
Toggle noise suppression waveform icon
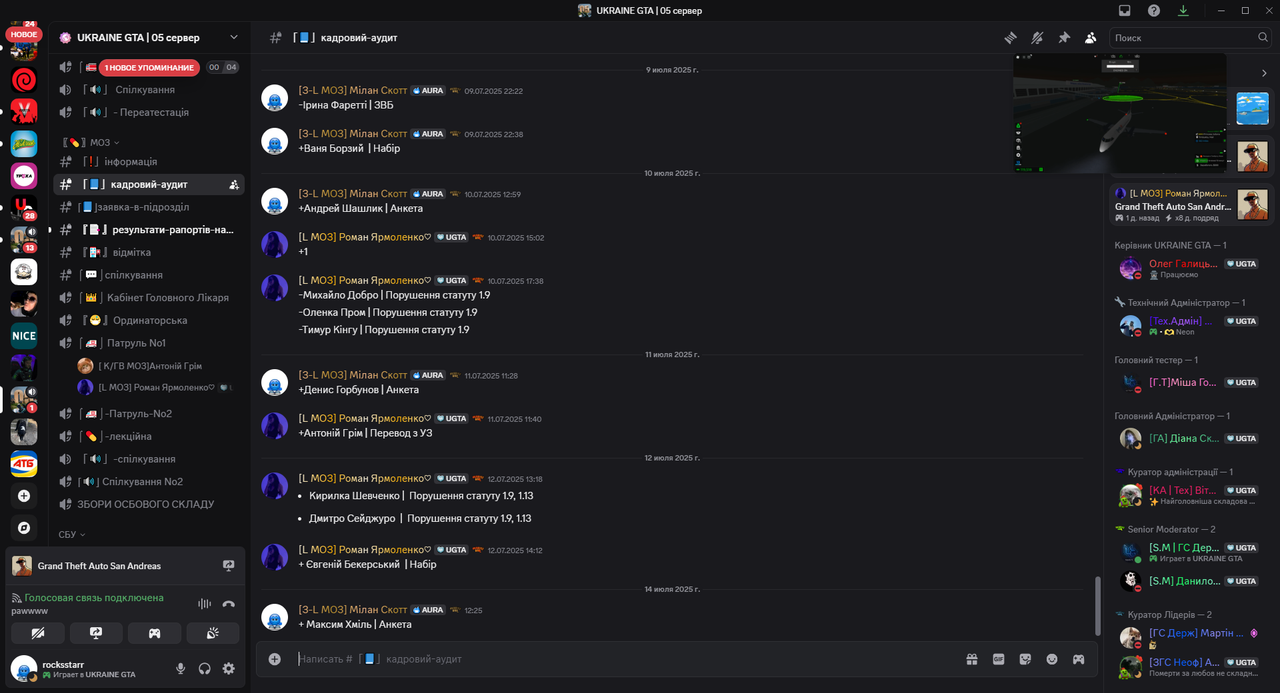point(205,604)
